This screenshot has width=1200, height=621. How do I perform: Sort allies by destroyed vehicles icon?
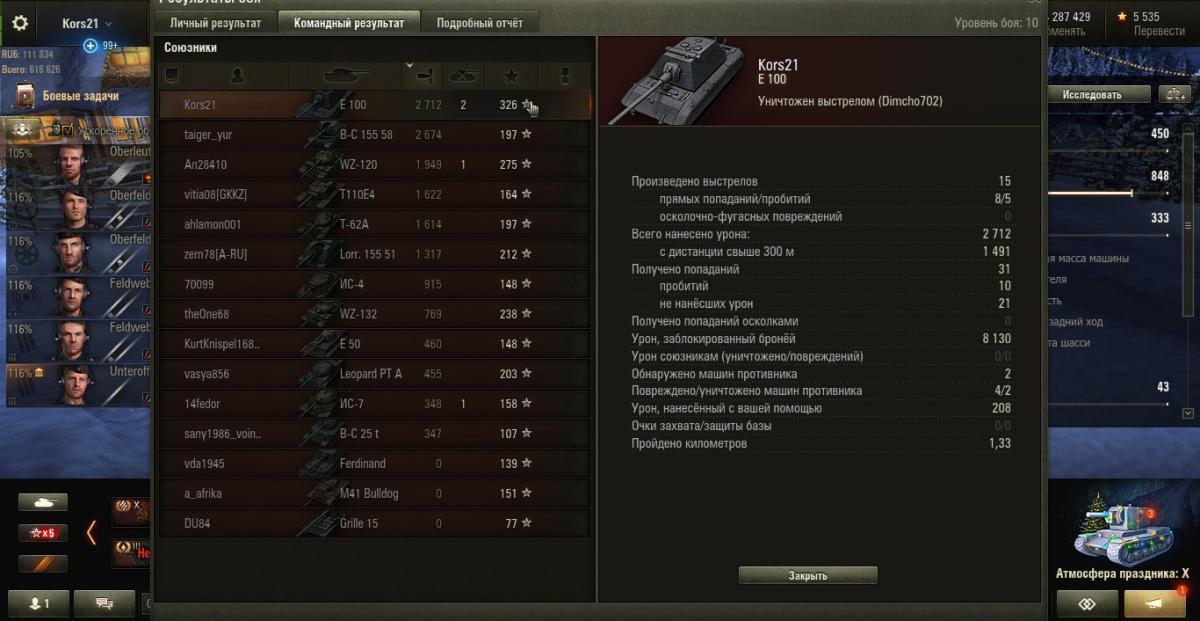tap(463, 75)
